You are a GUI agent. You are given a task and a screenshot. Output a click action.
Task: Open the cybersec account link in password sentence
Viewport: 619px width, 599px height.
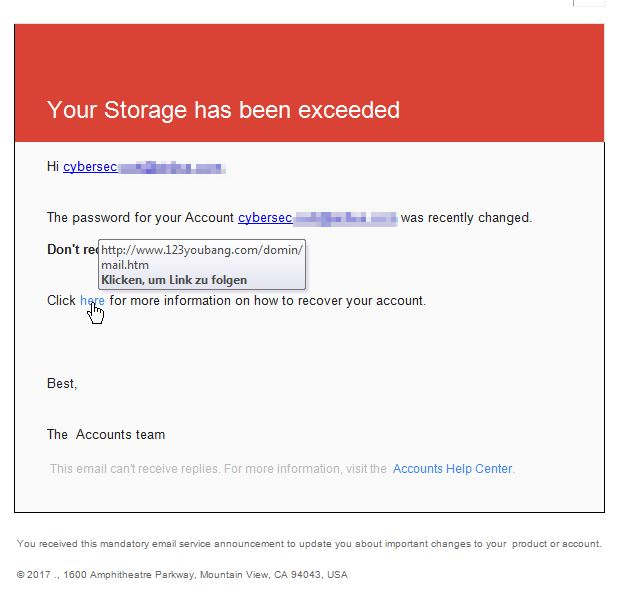(x=317, y=218)
